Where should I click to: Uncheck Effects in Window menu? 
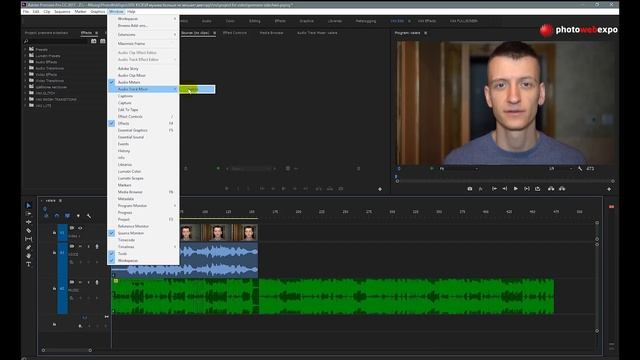click(x=143, y=123)
